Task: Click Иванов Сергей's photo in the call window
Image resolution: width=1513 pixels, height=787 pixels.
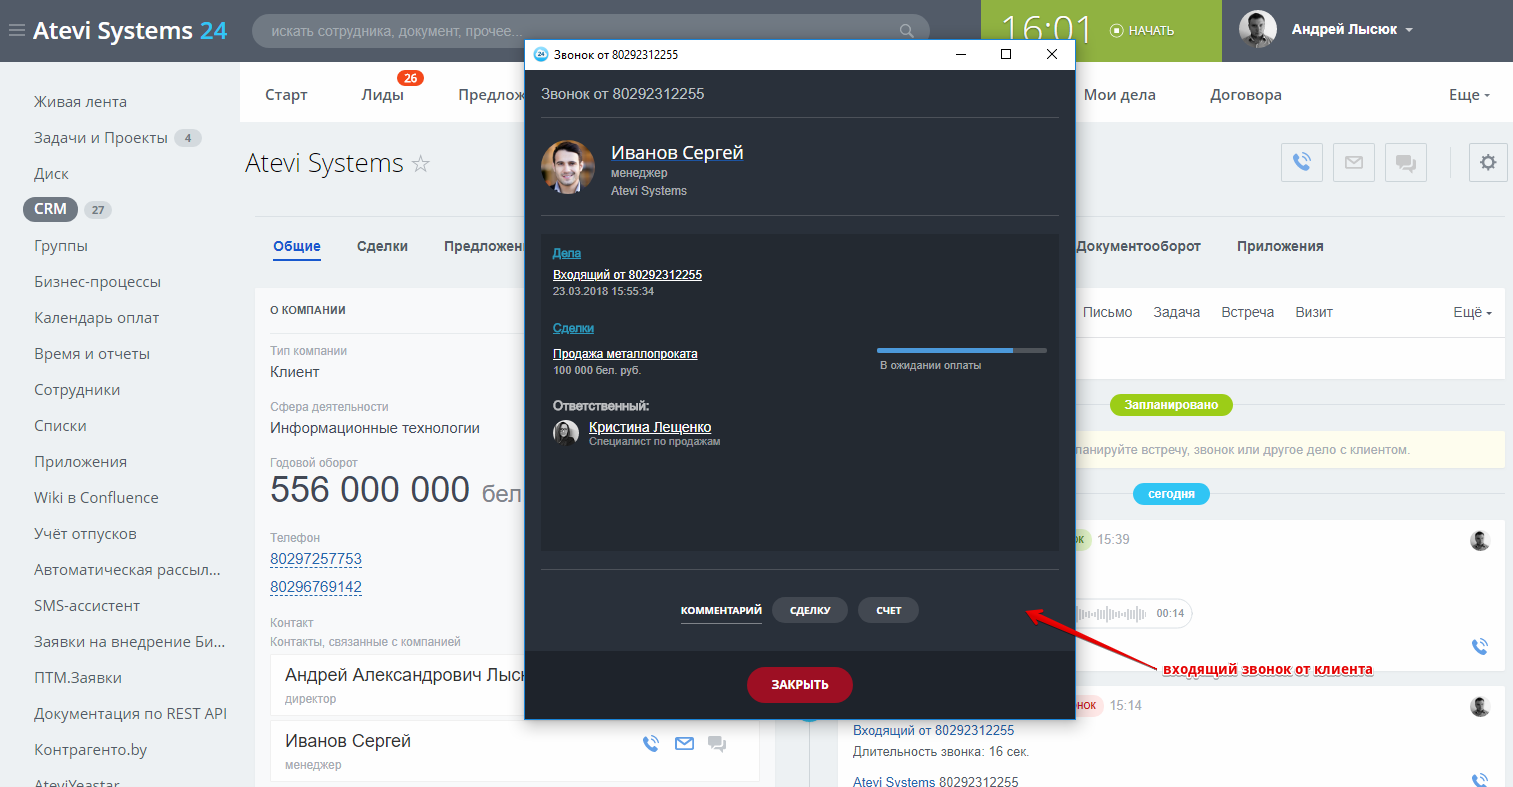Action: pos(568,167)
